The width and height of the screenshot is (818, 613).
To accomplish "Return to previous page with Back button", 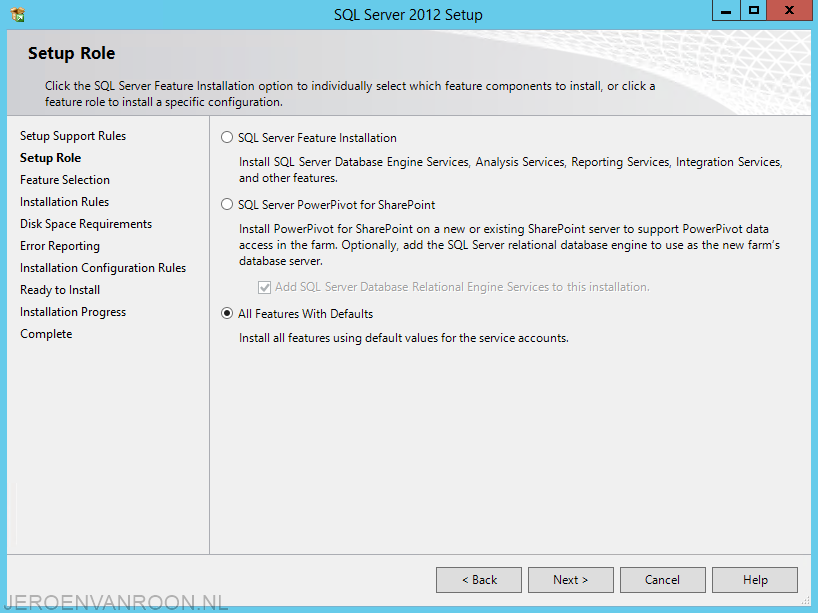I will coord(479,580).
